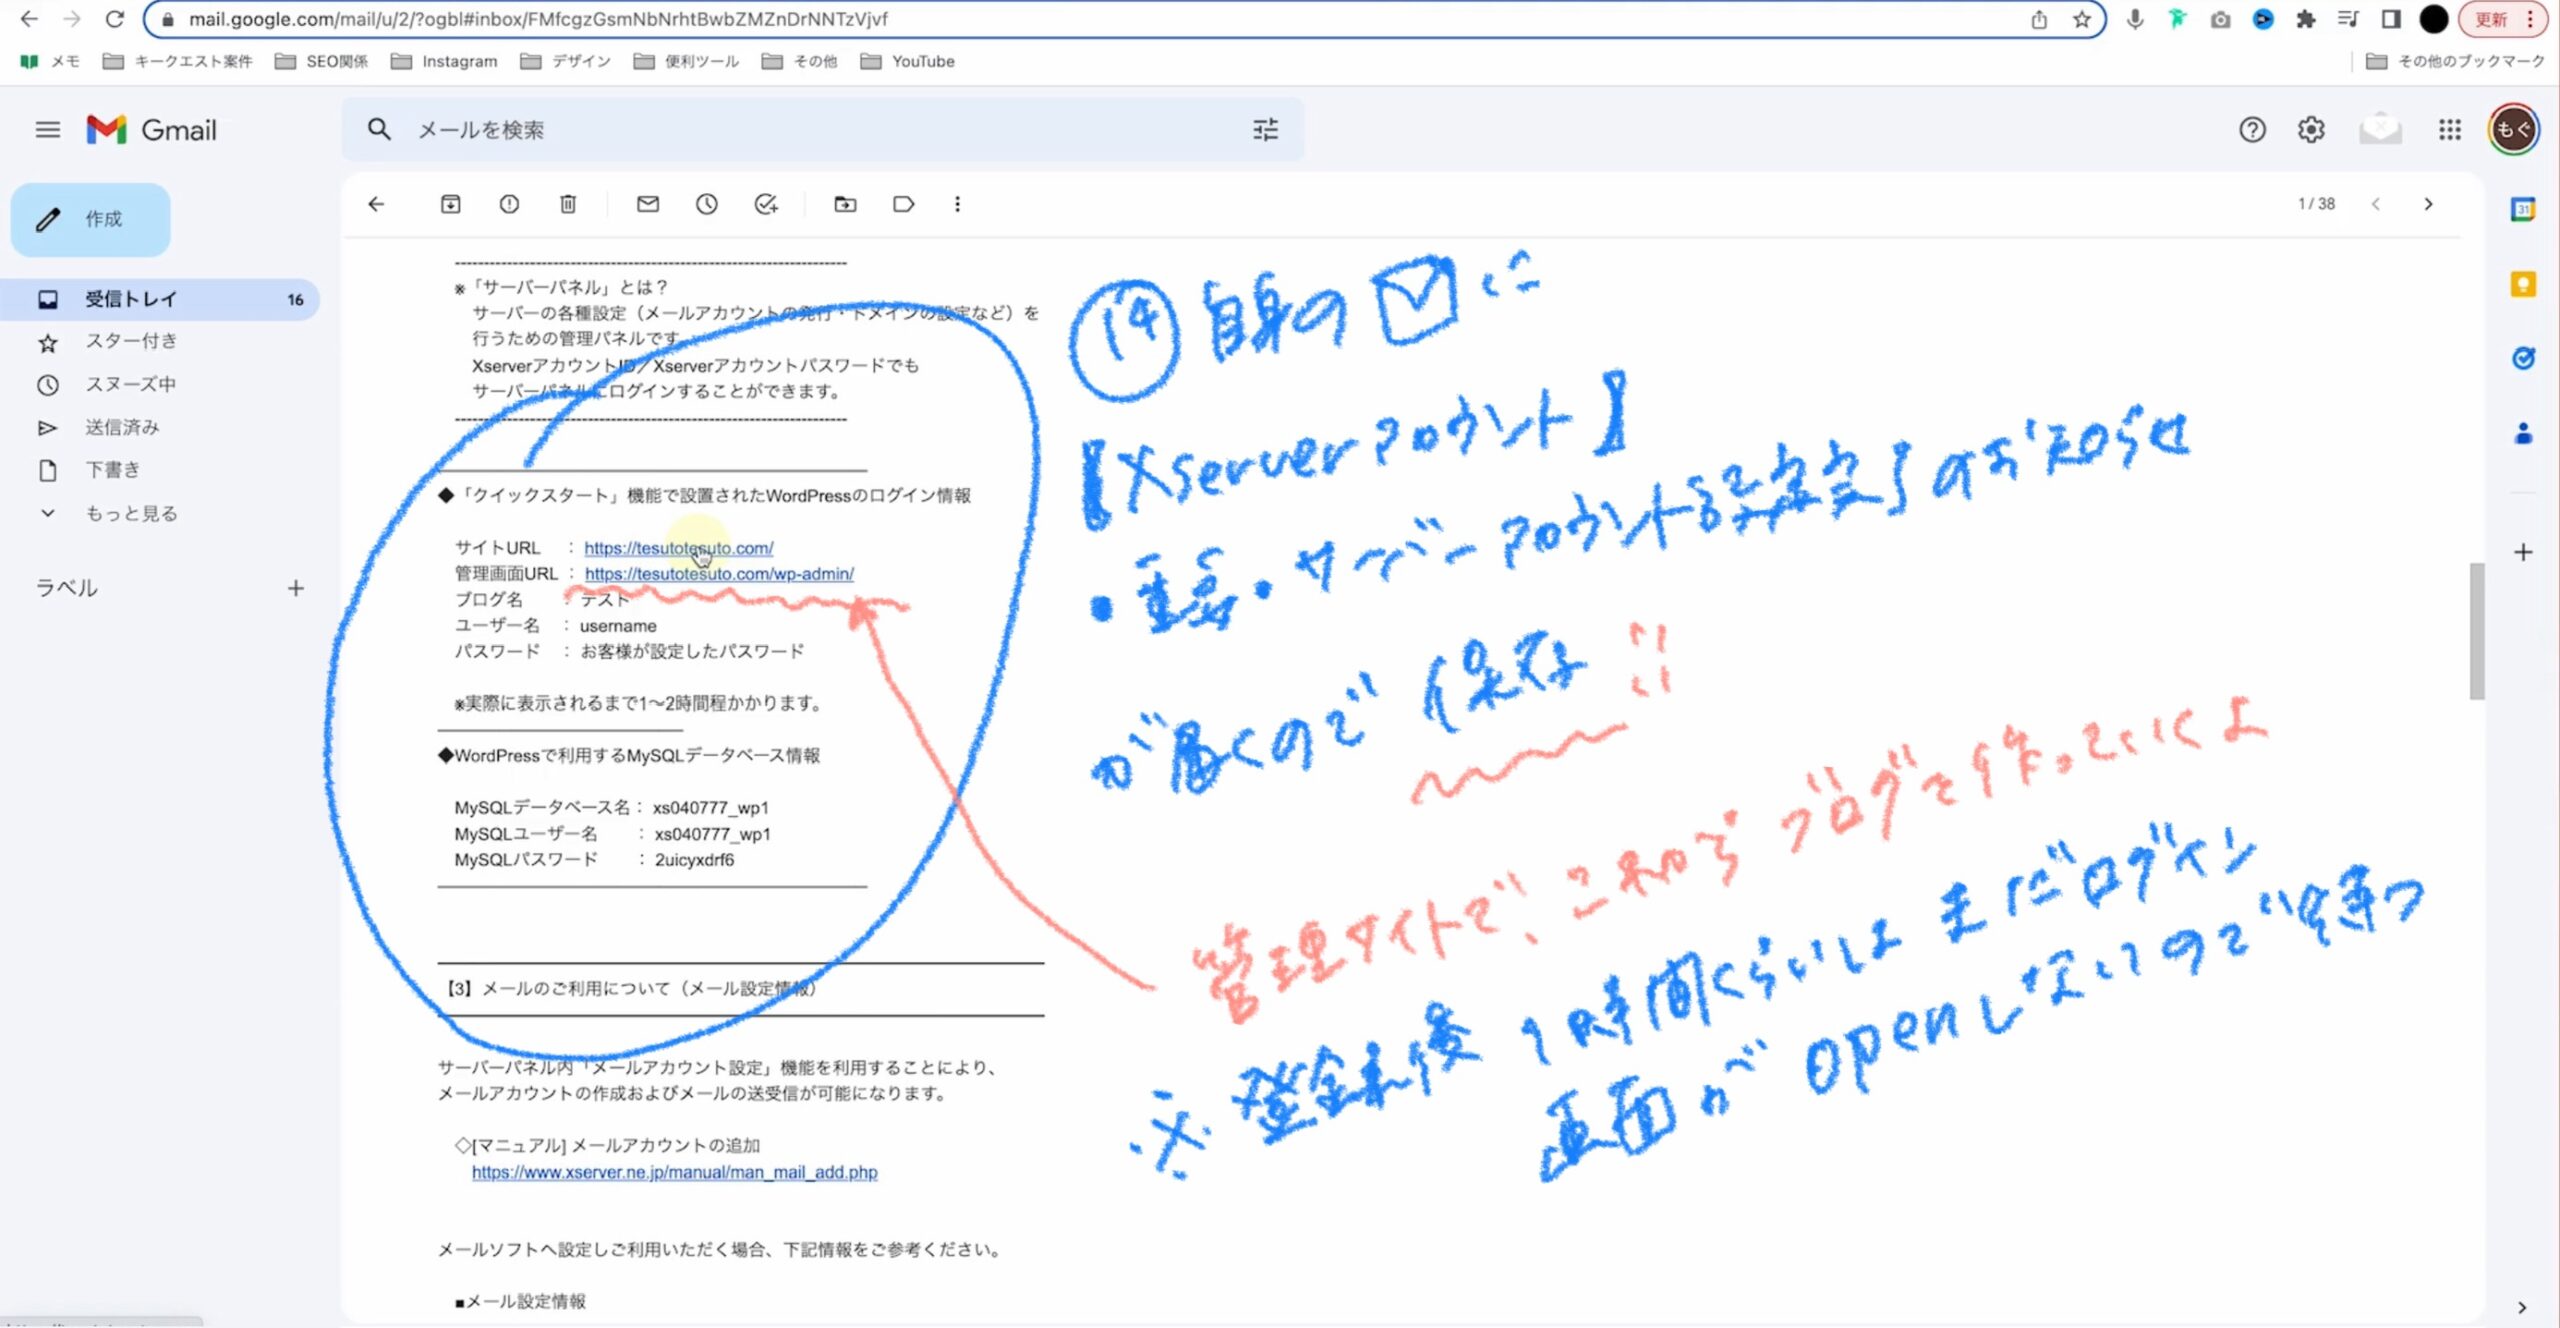
Task: Toggle main menu hamburger icon
Action: click(47, 130)
